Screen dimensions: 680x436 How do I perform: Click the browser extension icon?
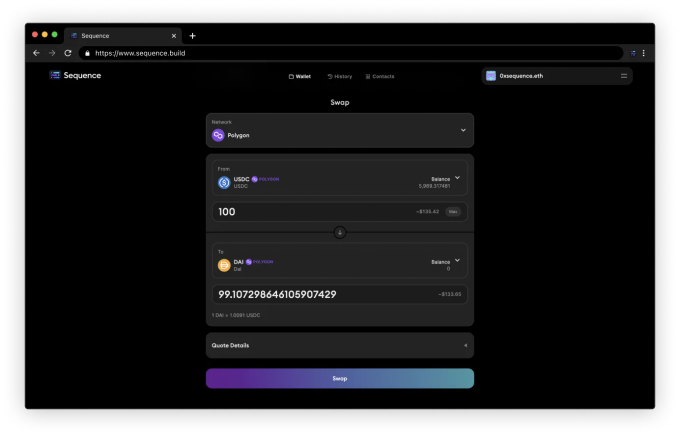point(633,53)
